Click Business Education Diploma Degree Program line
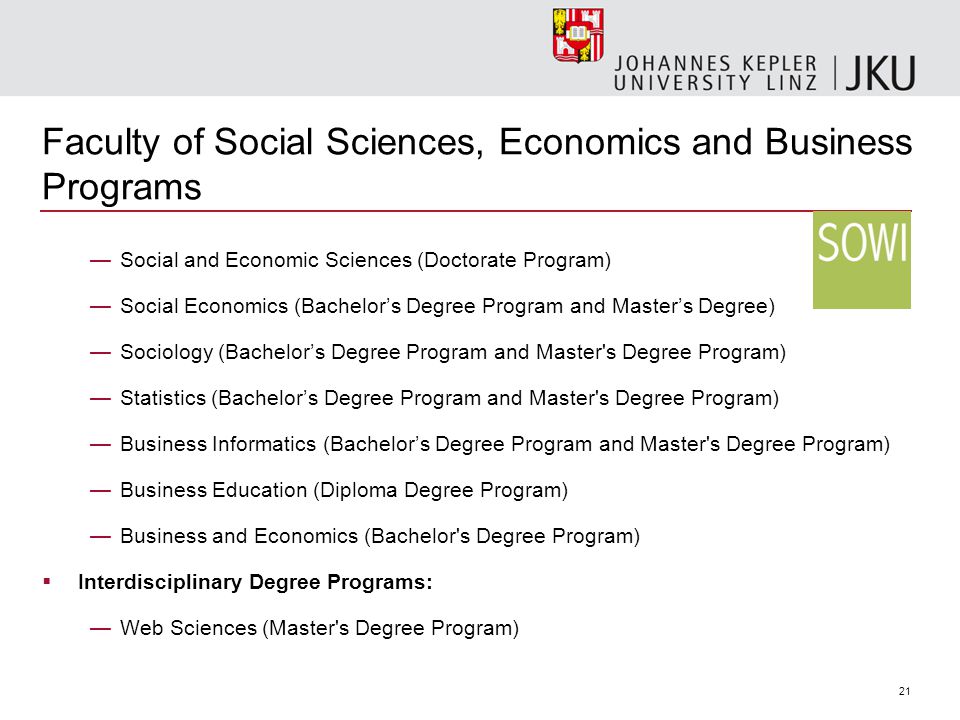 344,490
